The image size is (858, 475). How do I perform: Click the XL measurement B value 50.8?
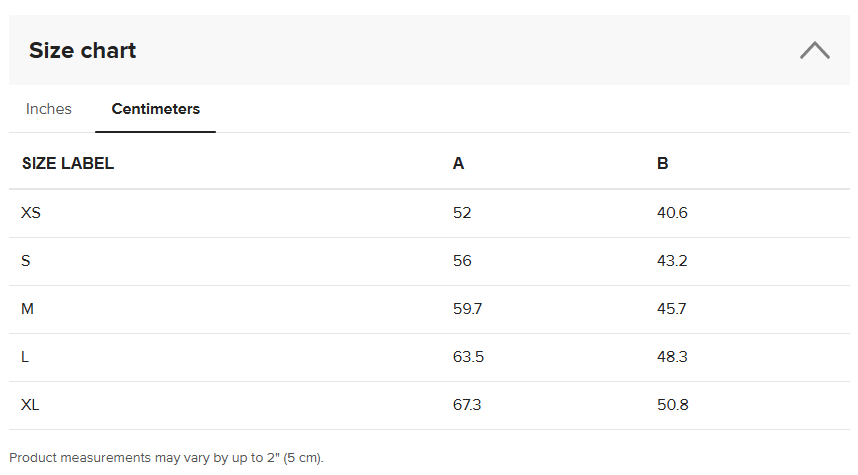pyautogui.click(x=673, y=405)
